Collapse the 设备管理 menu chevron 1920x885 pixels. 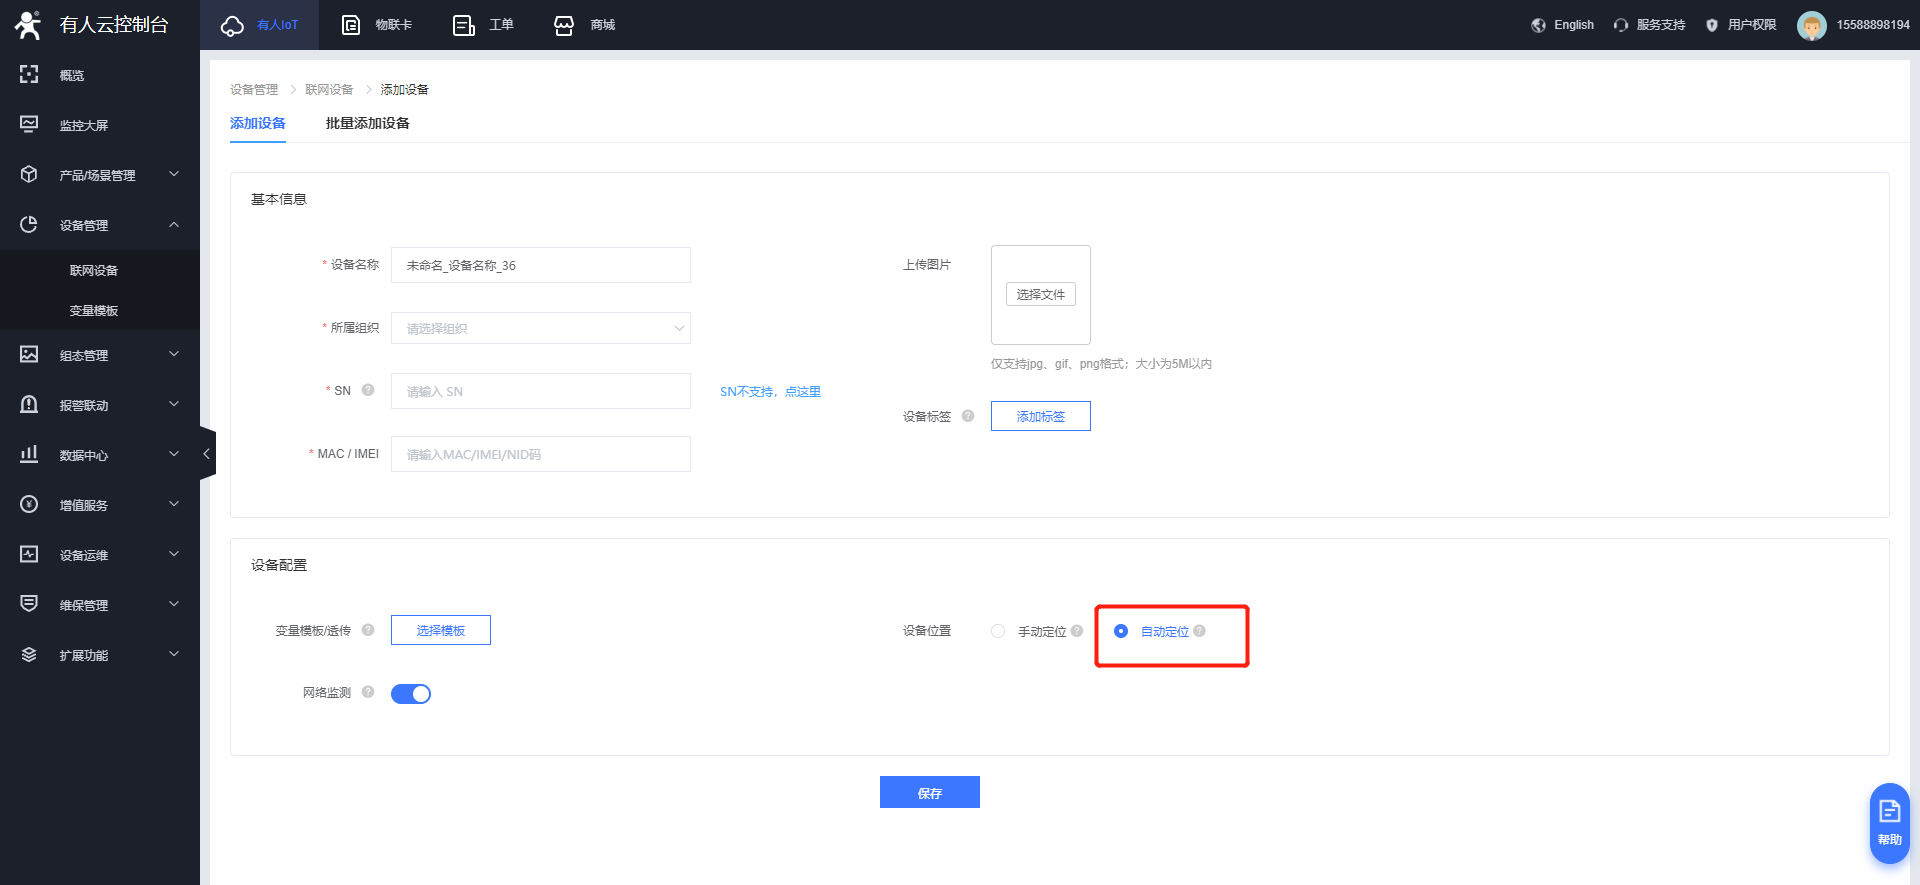click(174, 224)
